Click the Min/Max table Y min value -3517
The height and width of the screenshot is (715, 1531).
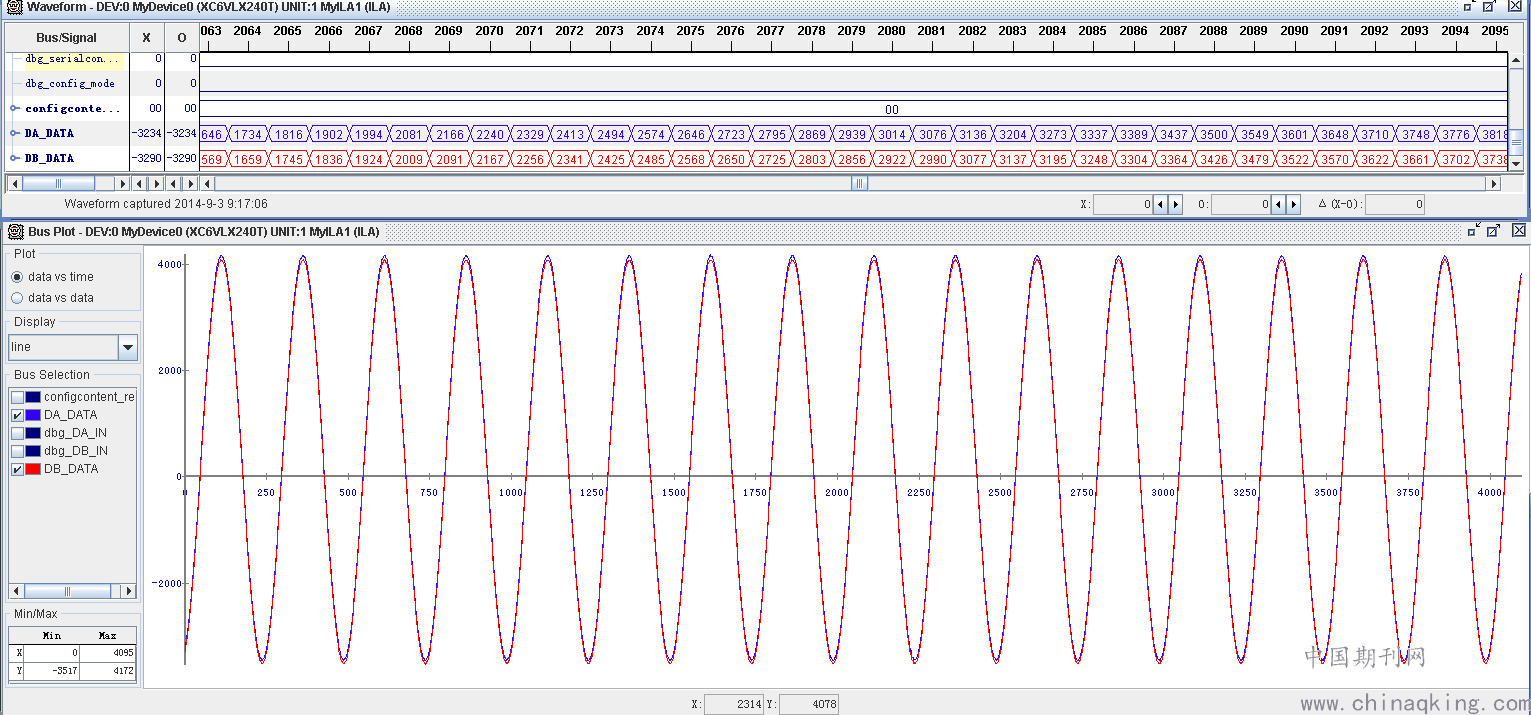(51, 671)
